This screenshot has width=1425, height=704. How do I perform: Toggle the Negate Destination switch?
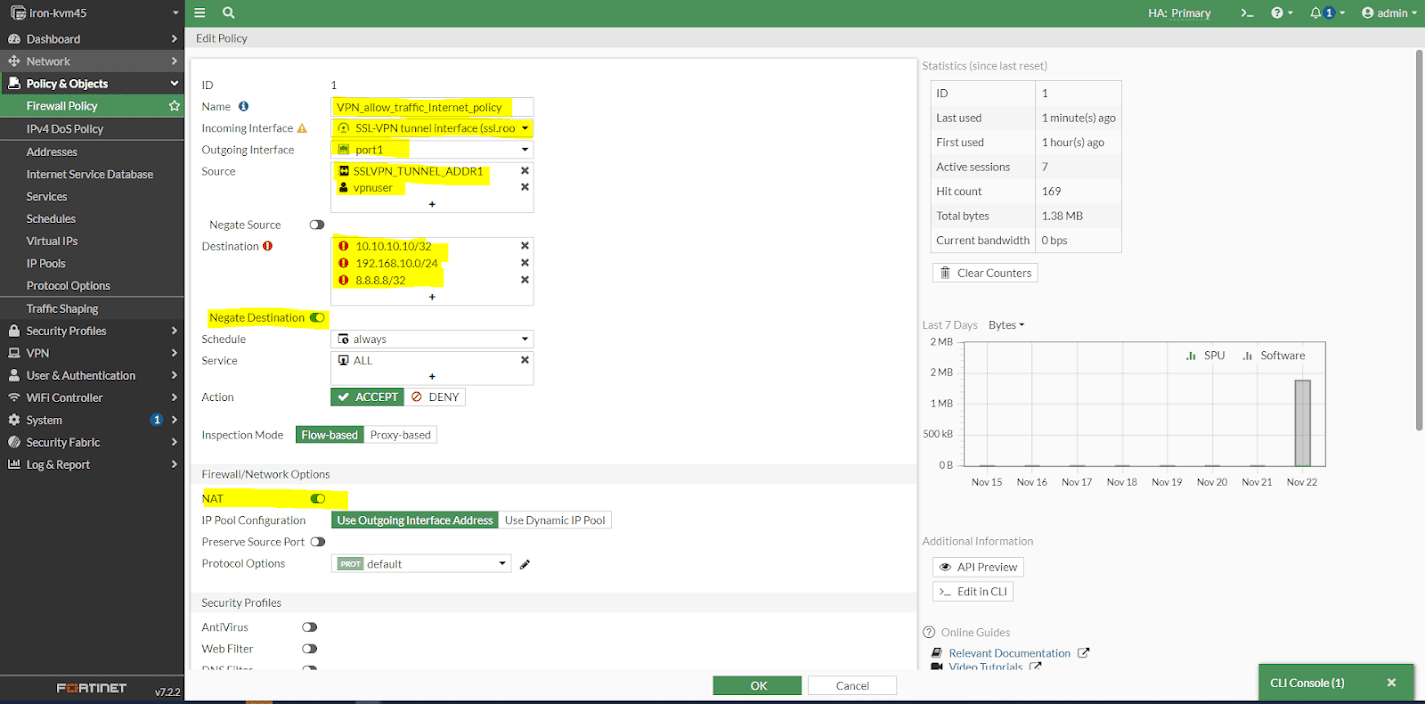click(317, 318)
